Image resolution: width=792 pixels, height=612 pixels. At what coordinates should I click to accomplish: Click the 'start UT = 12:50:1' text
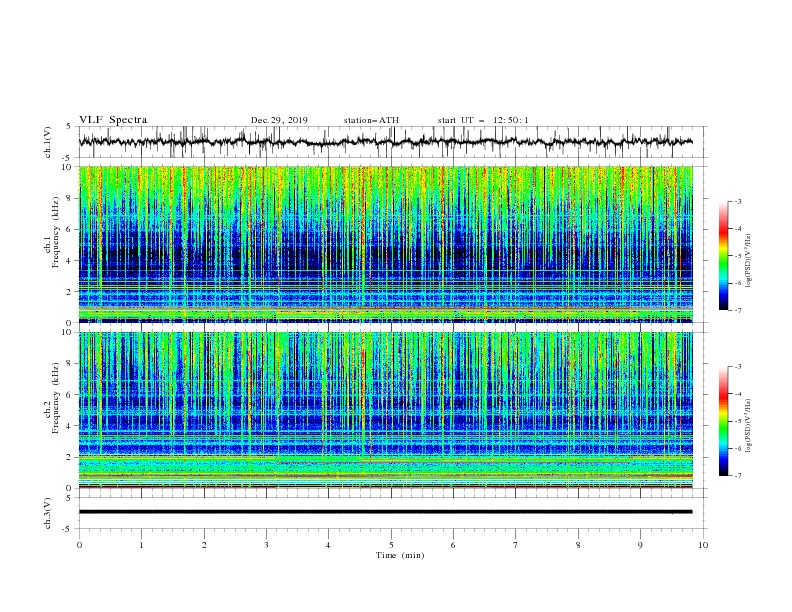tap(483, 120)
